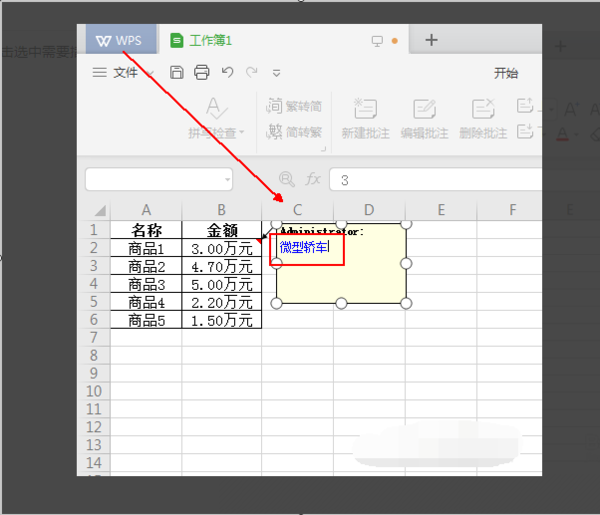Click 删除批注 to delete the comment
Screen dimensions: 600x515
pyautogui.click(x=483, y=118)
